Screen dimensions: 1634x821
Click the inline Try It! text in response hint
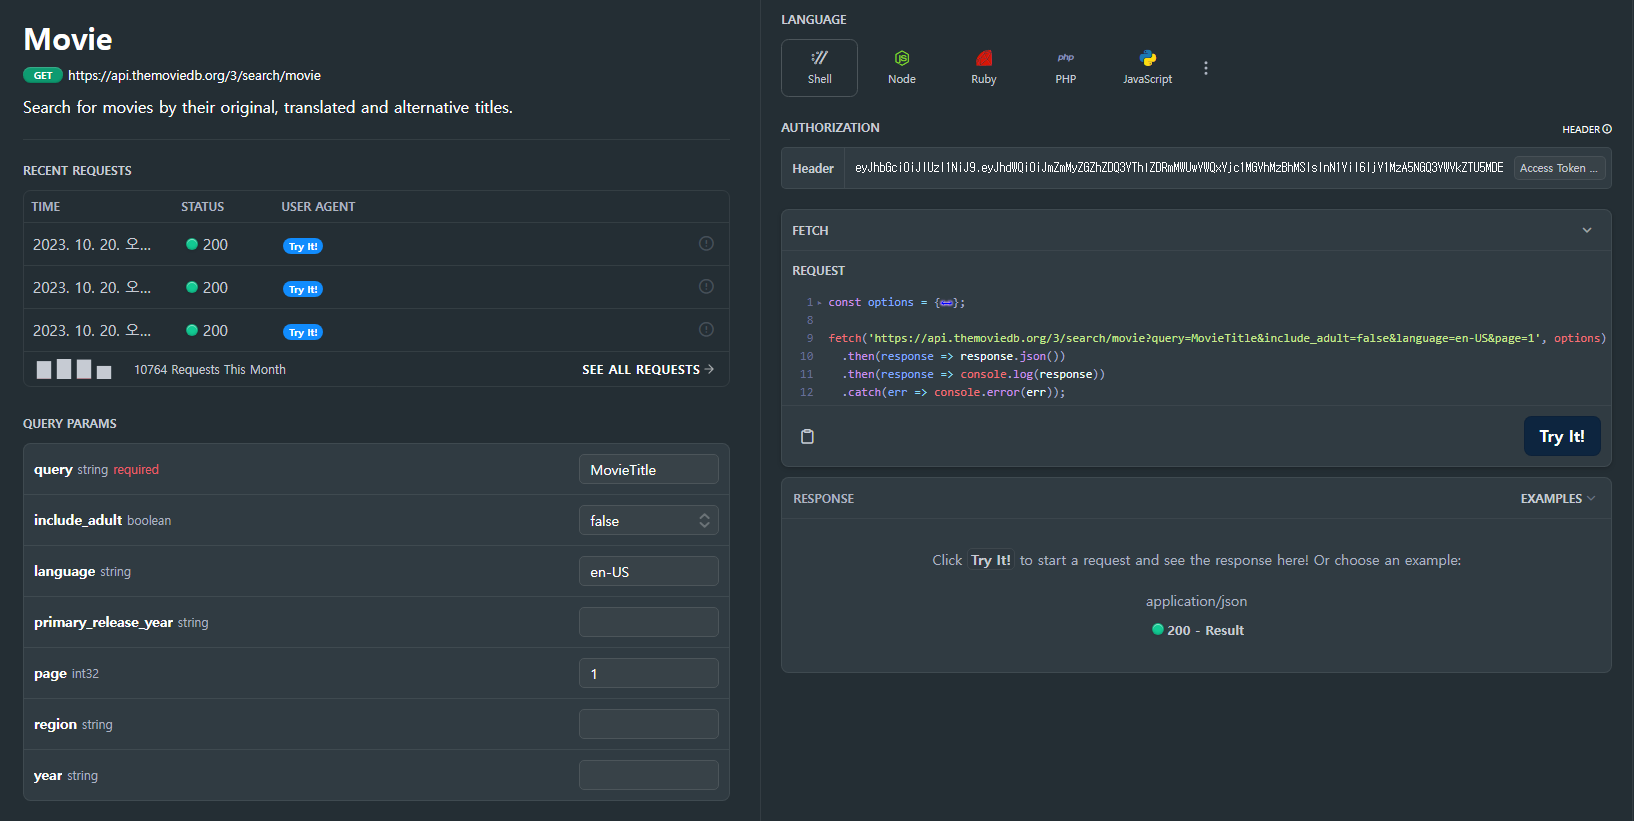point(991,560)
